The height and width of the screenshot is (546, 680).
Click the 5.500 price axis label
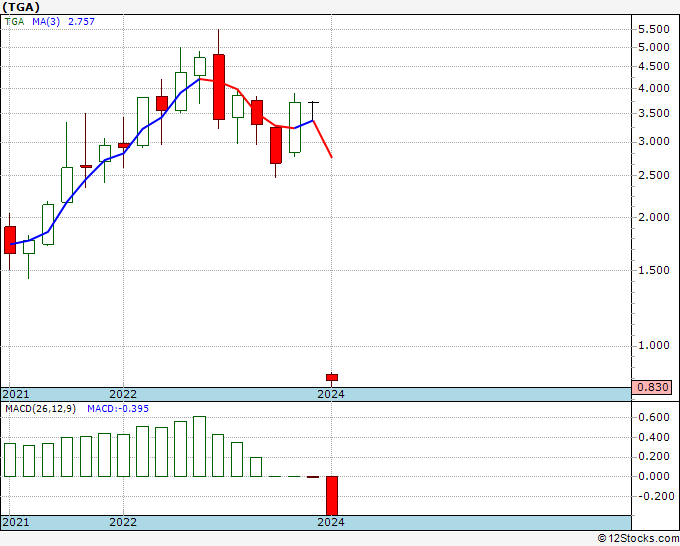(654, 29)
